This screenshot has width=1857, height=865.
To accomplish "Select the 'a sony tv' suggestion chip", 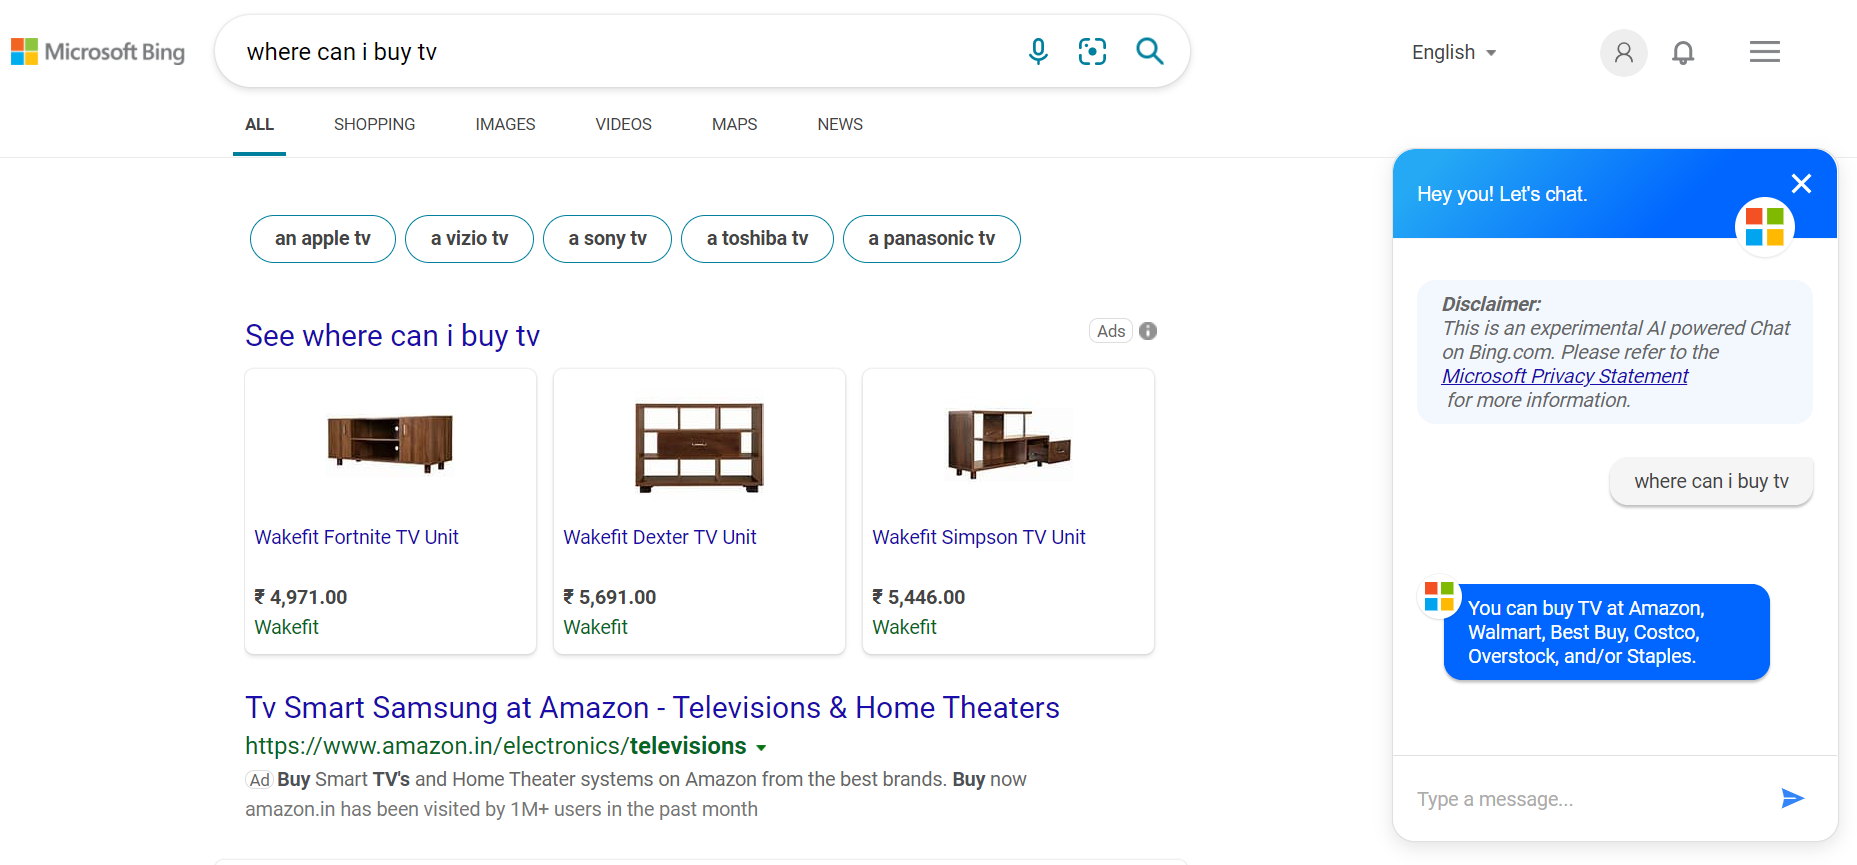I will tap(607, 239).
